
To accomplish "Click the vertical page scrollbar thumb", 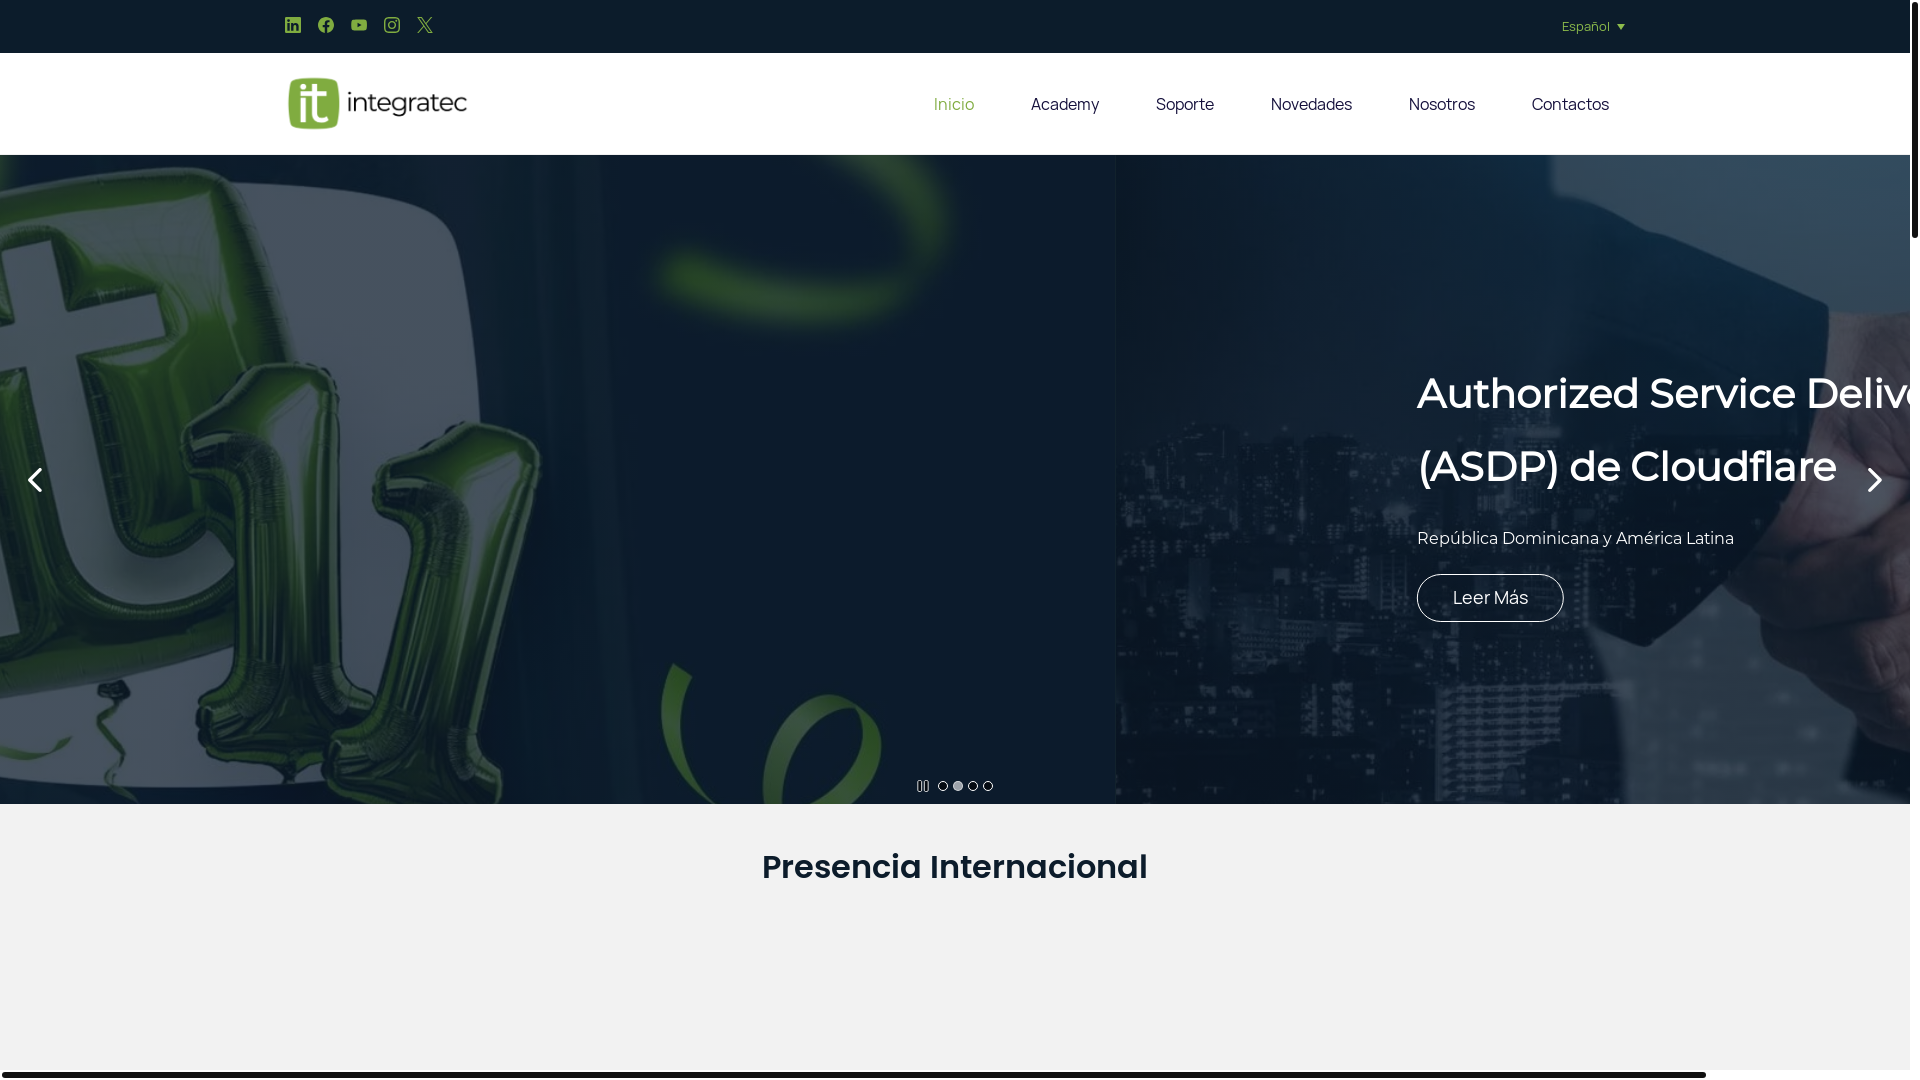I will (x=1915, y=120).
